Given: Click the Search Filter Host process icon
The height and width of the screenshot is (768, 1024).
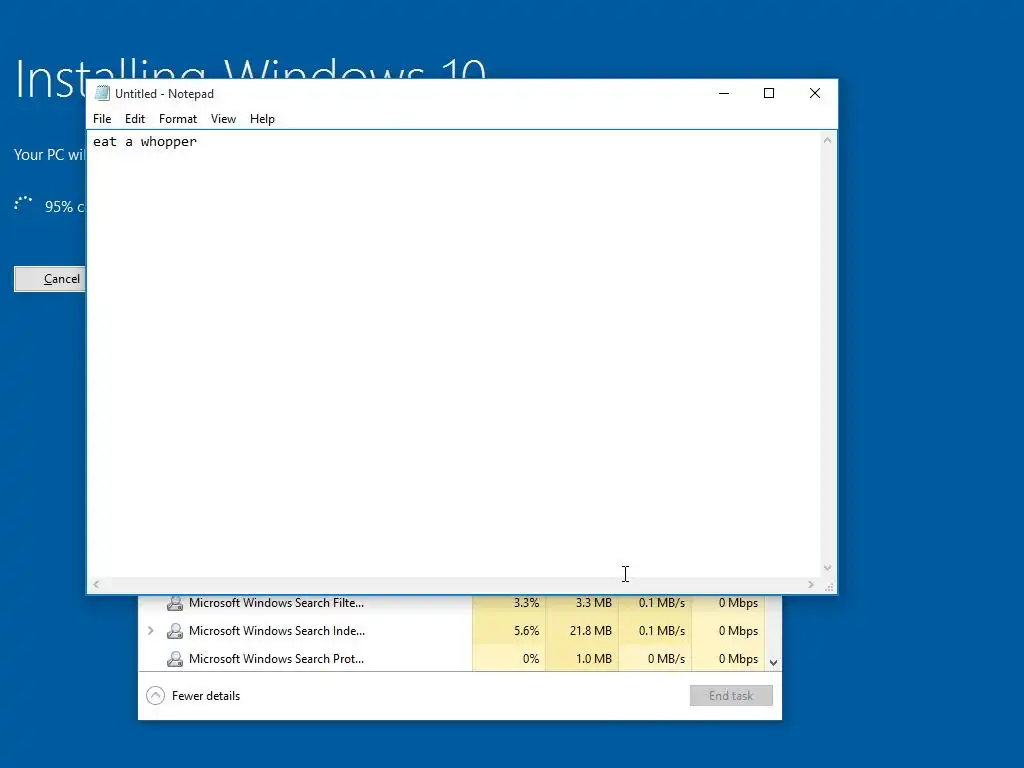Looking at the screenshot, I should point(174,603).
